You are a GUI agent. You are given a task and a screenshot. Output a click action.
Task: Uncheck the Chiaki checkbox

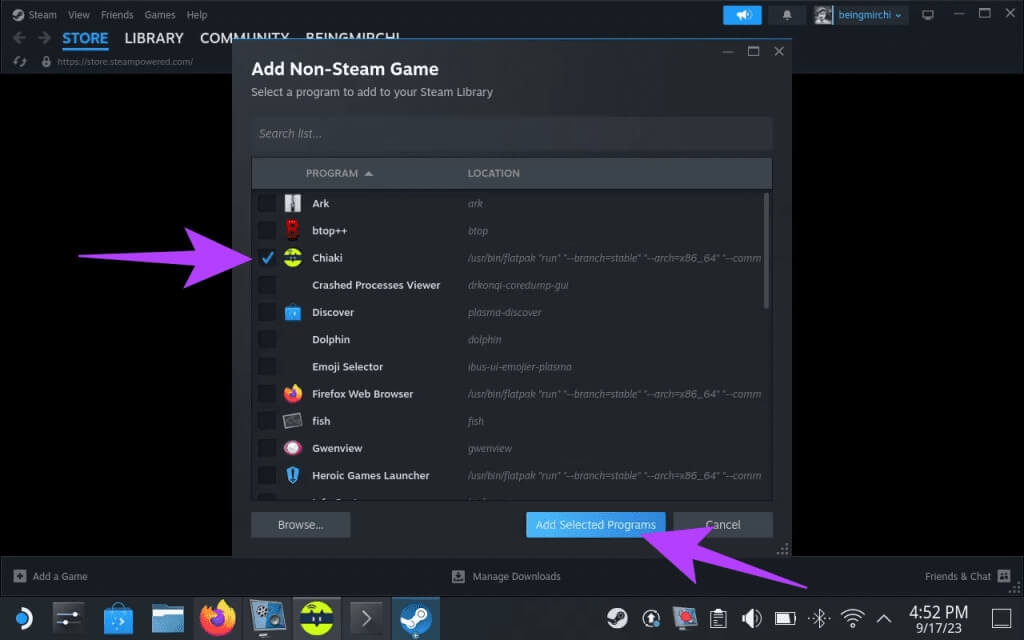[266, 257]
